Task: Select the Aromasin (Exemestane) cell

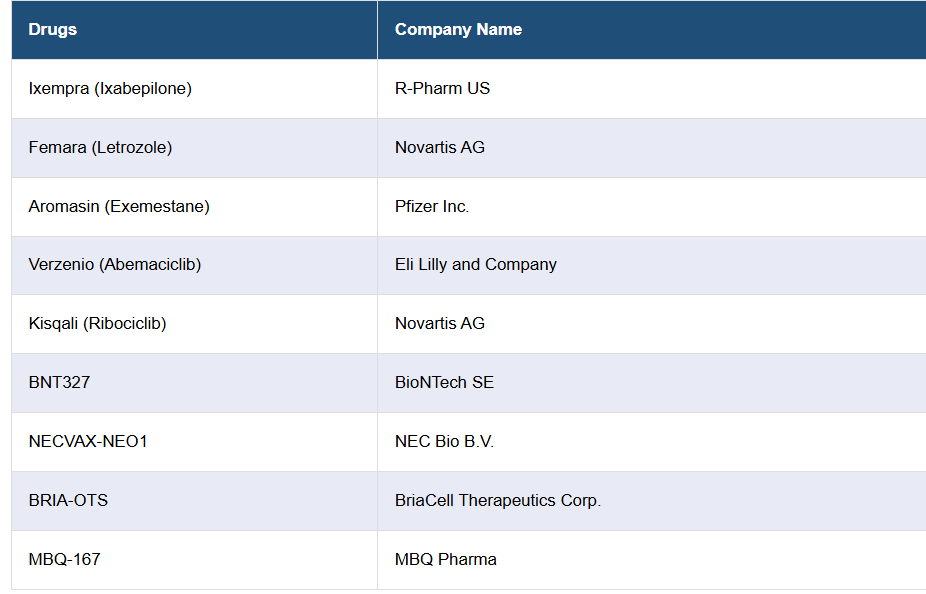Action: coord(119,206)
